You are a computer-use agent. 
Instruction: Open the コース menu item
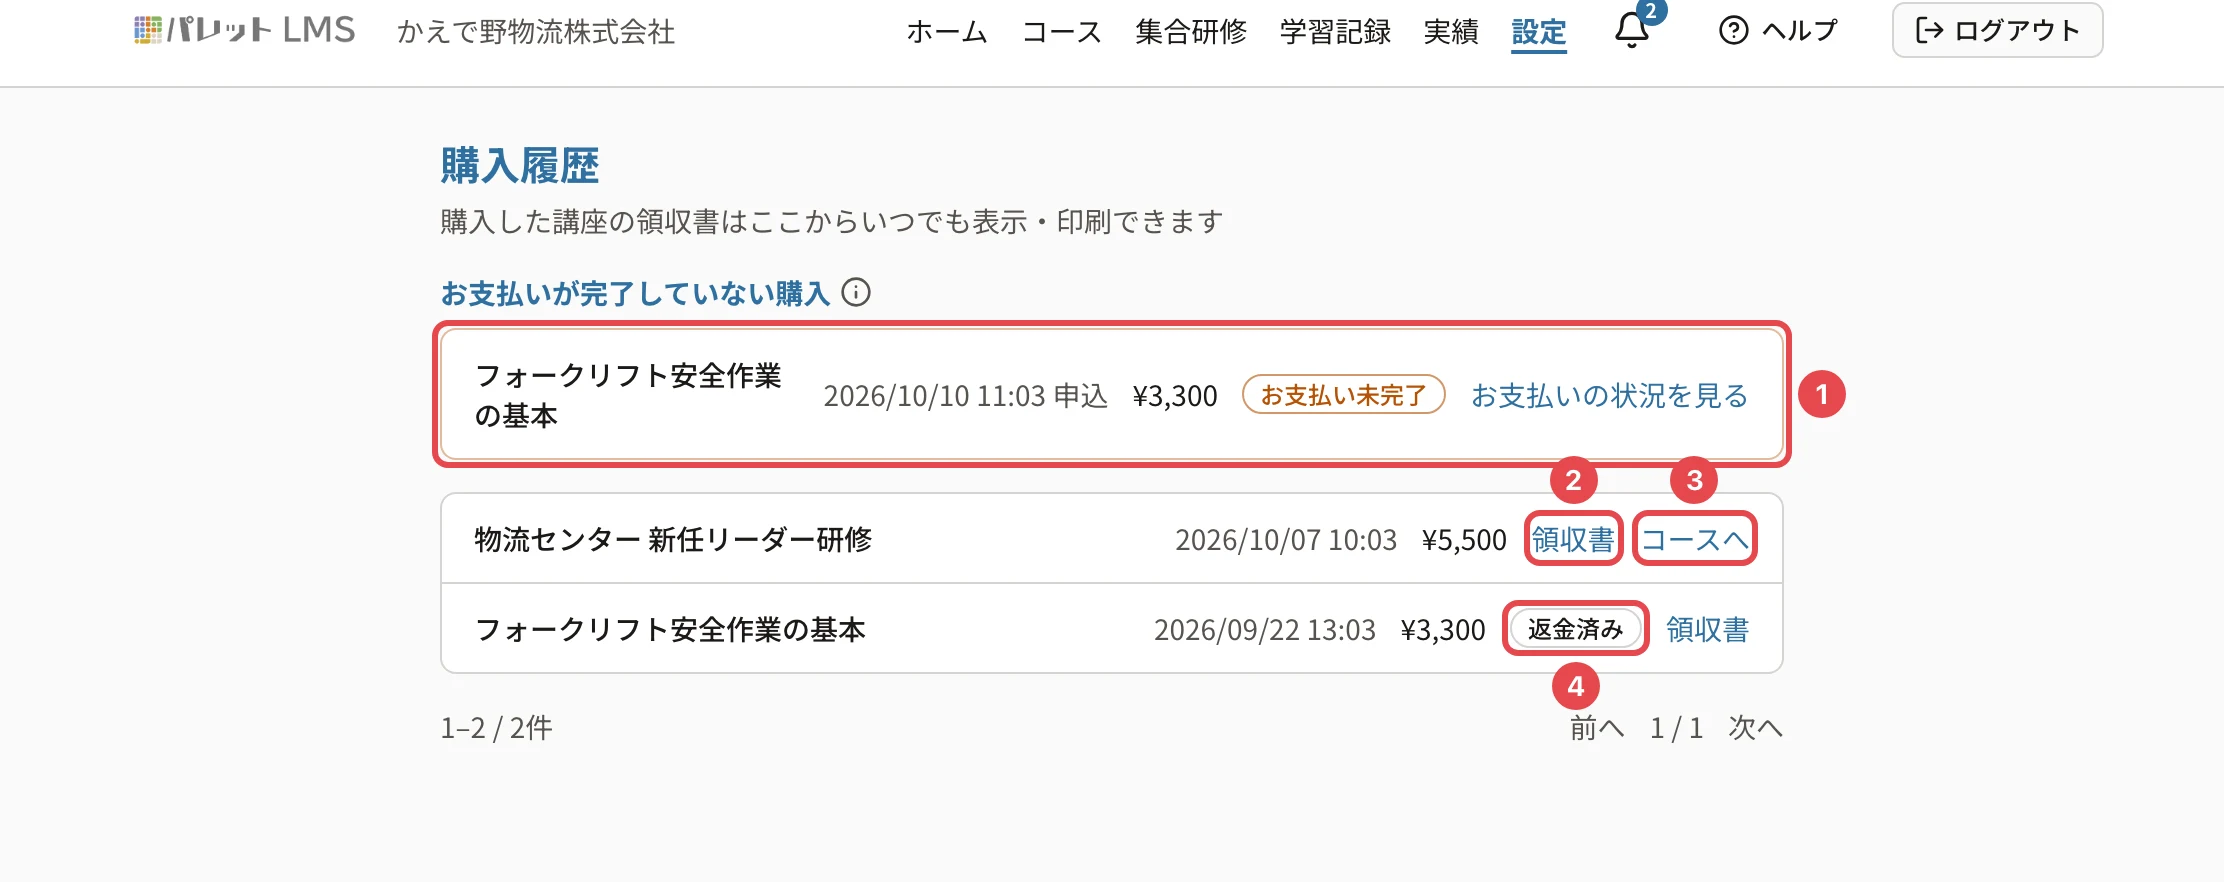1062,32
